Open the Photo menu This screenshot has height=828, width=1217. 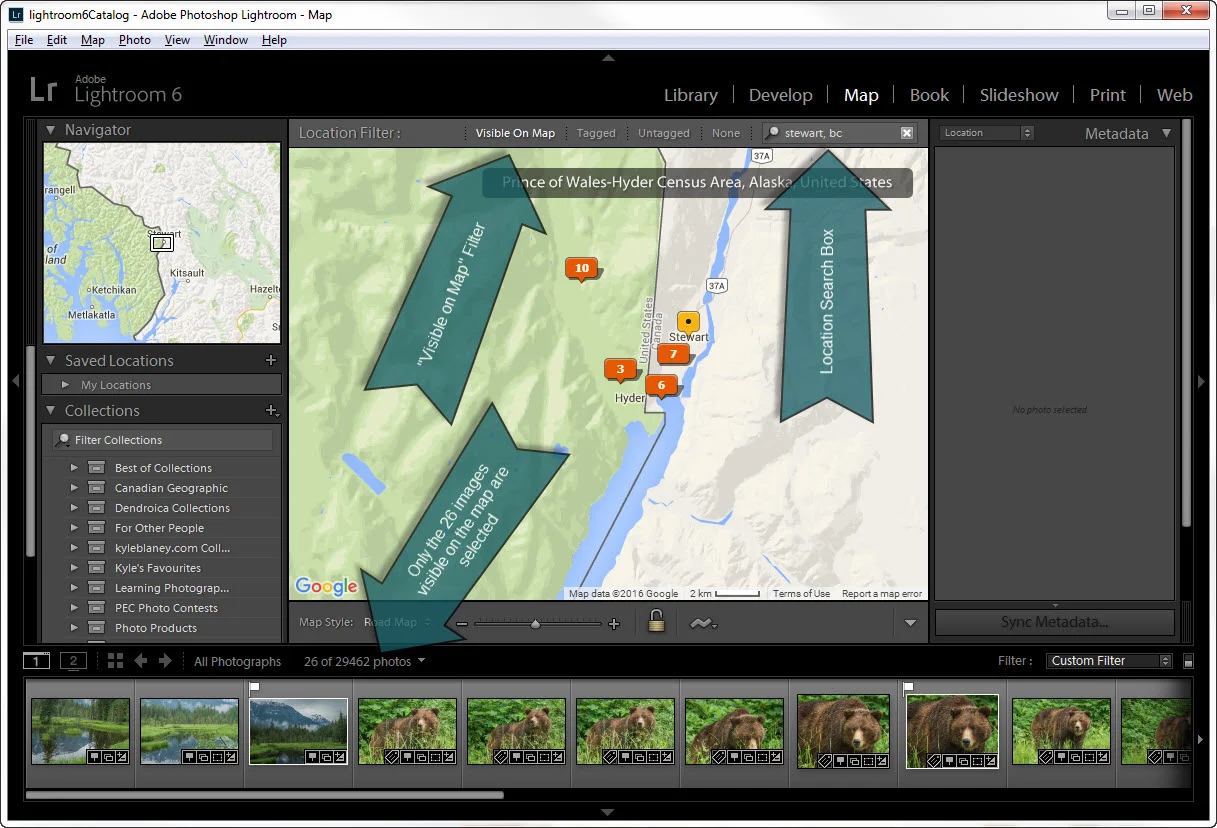[134, 40]
